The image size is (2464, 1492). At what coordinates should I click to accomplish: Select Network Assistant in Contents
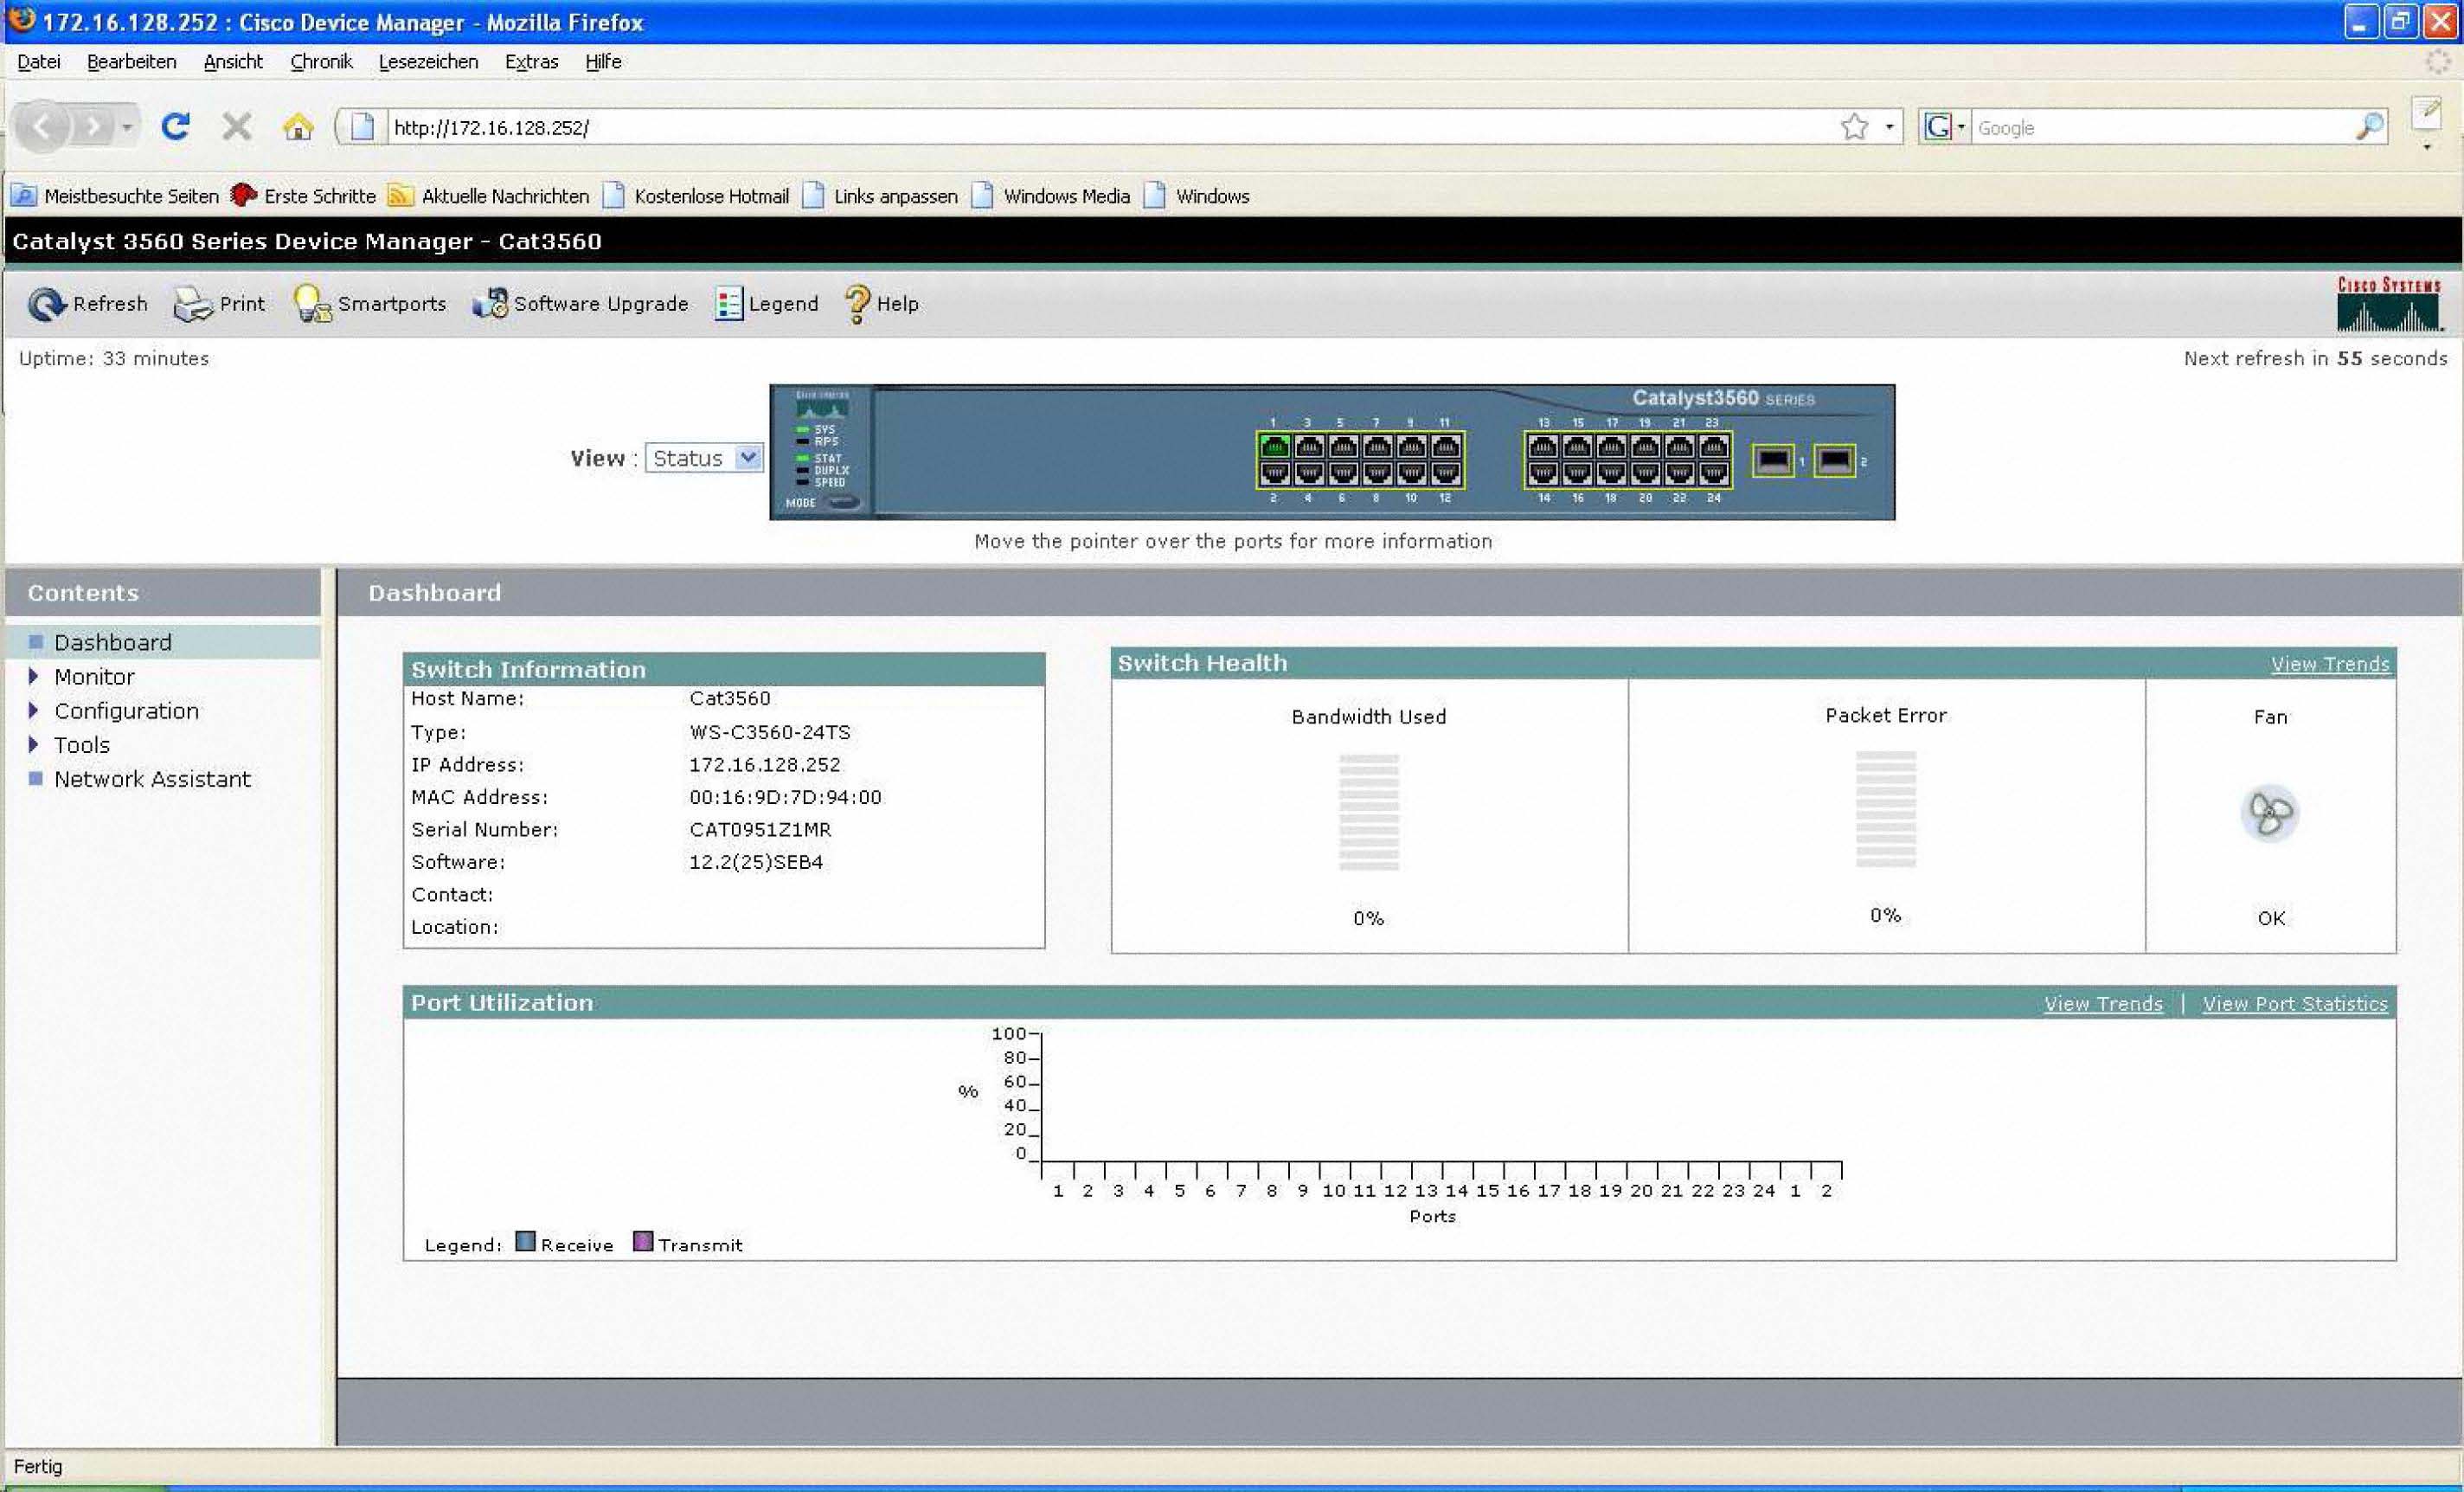click(152, 779)
